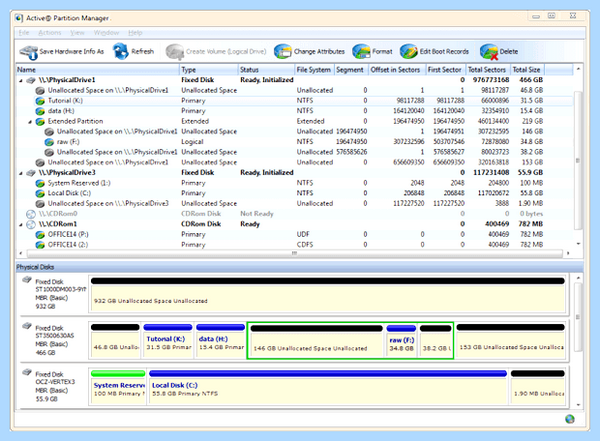Select the 153 GB Unallocated Space block
The height and width of the screenshot is (441, 600).
(511, 341)
